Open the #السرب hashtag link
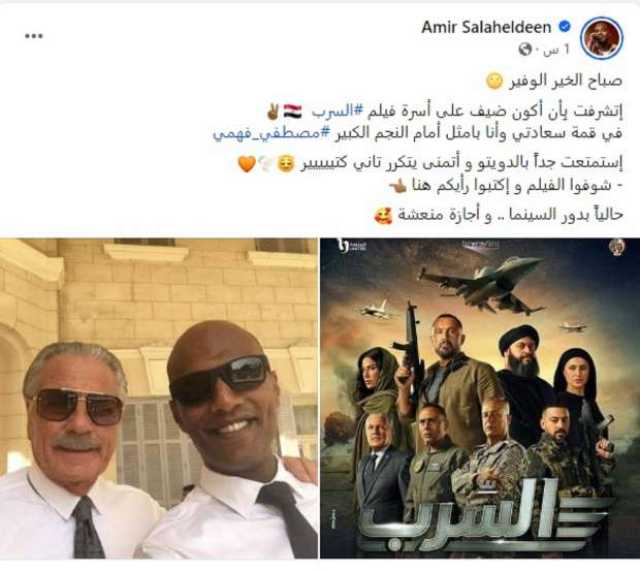This screenshot has height=572, width=640. click(x=338, y=112)
